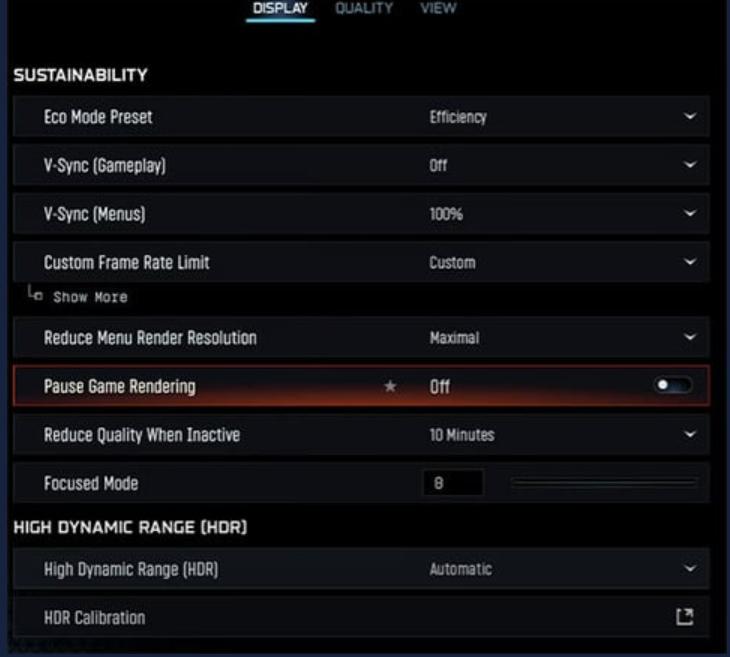Expand the V-Sync (Gameplay) dropdown

(690, 166)
